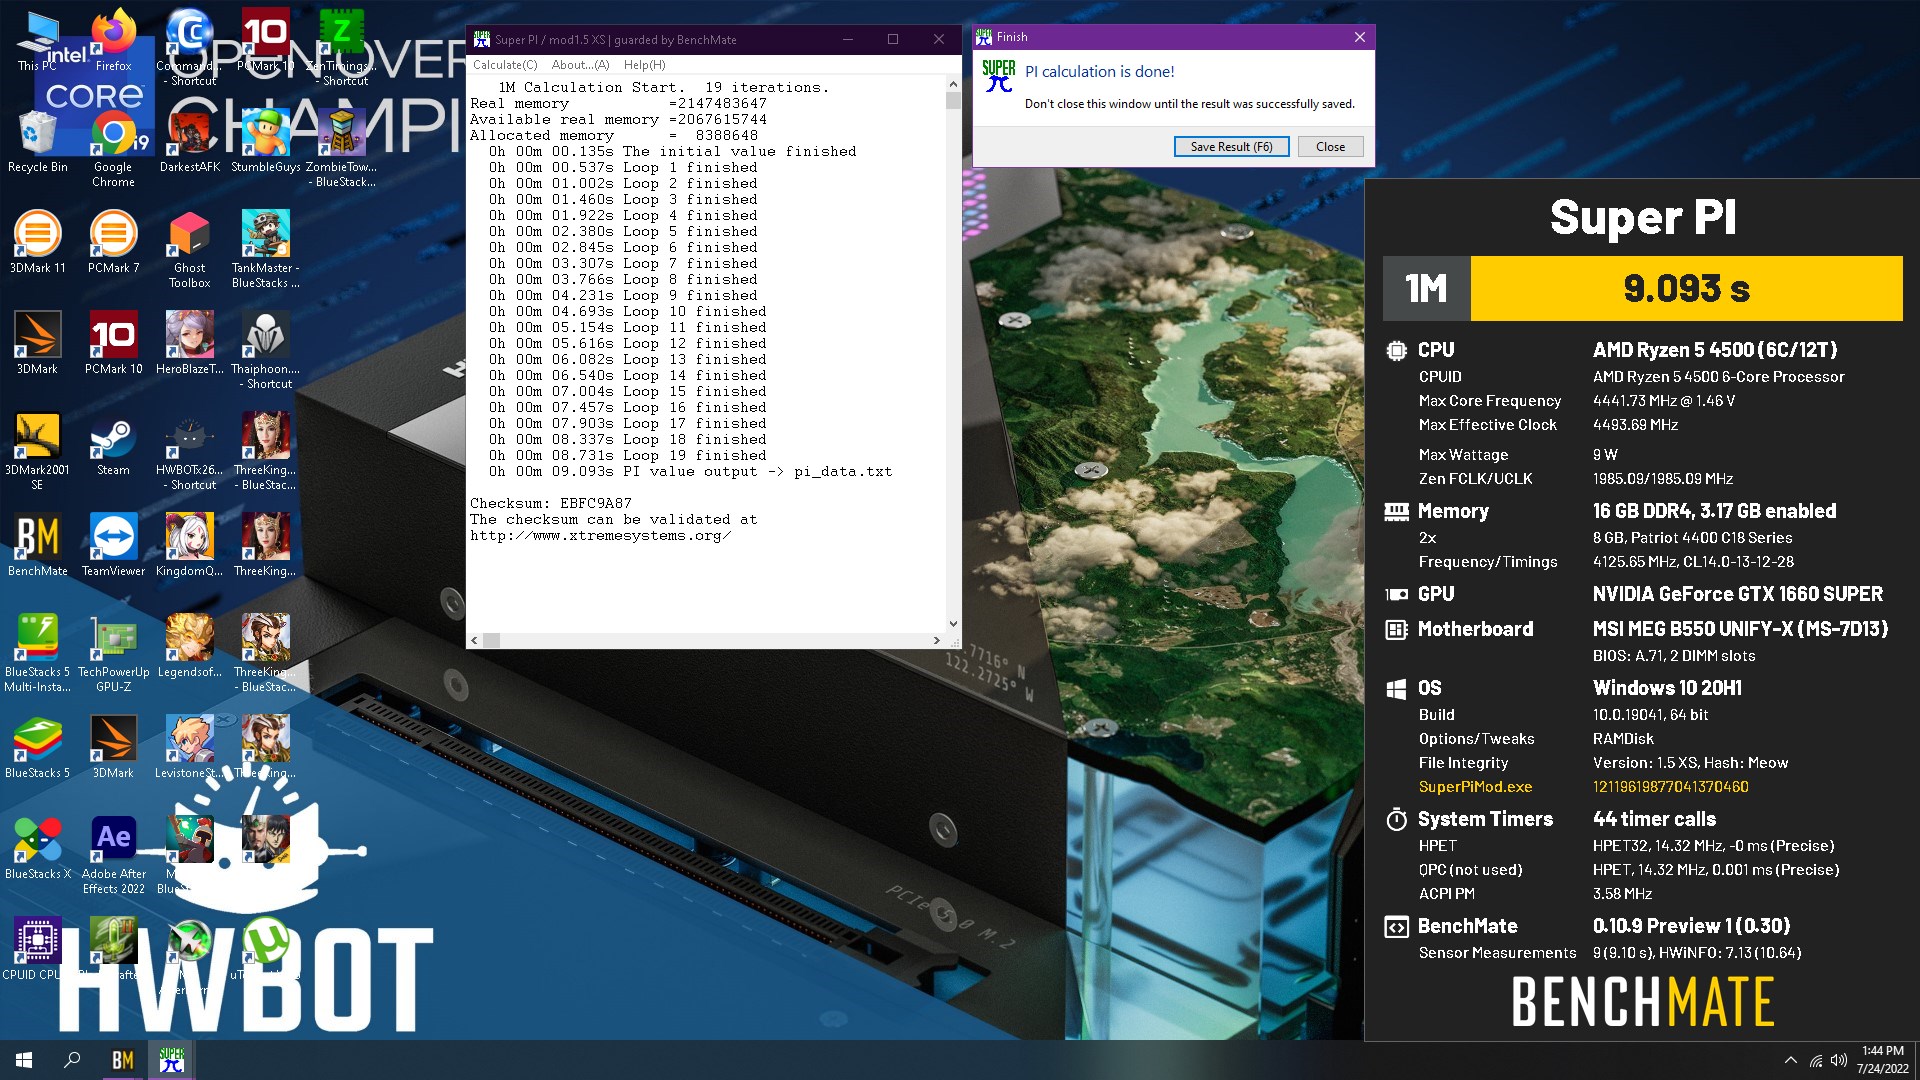This screenshot has width=1920, height=1080.
Task: Click the 'MSI MEG B550 UNIFY-X (MS-7D13)' text
Action: coord(1740,629)
